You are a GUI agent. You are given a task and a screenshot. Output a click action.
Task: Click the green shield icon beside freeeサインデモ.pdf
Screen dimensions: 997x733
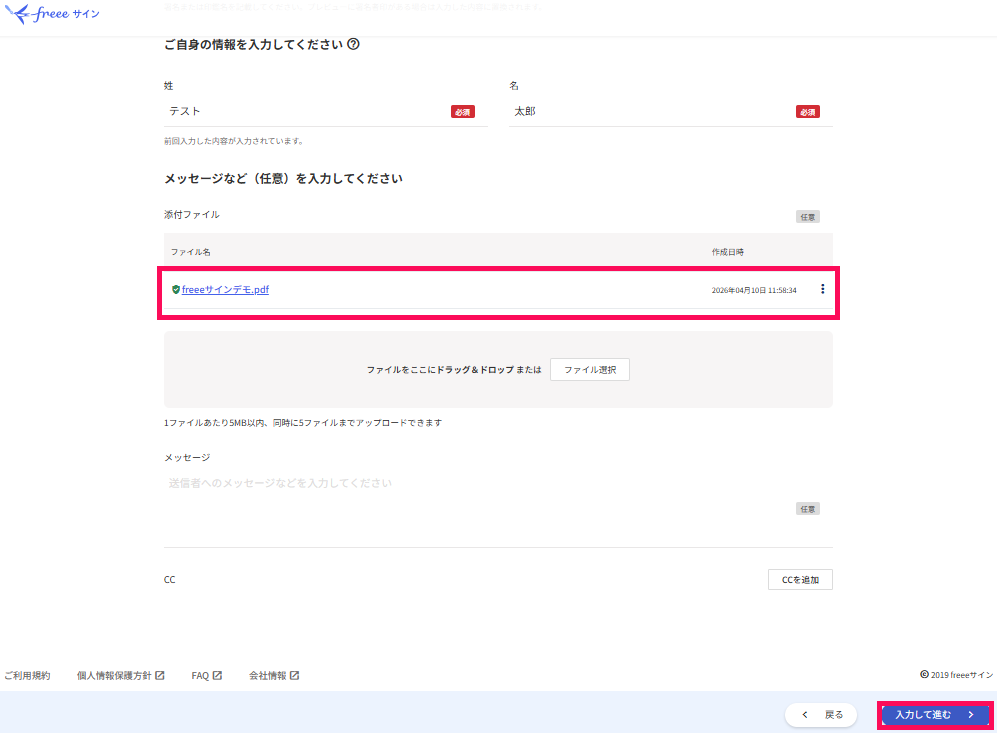click(175, 289)
